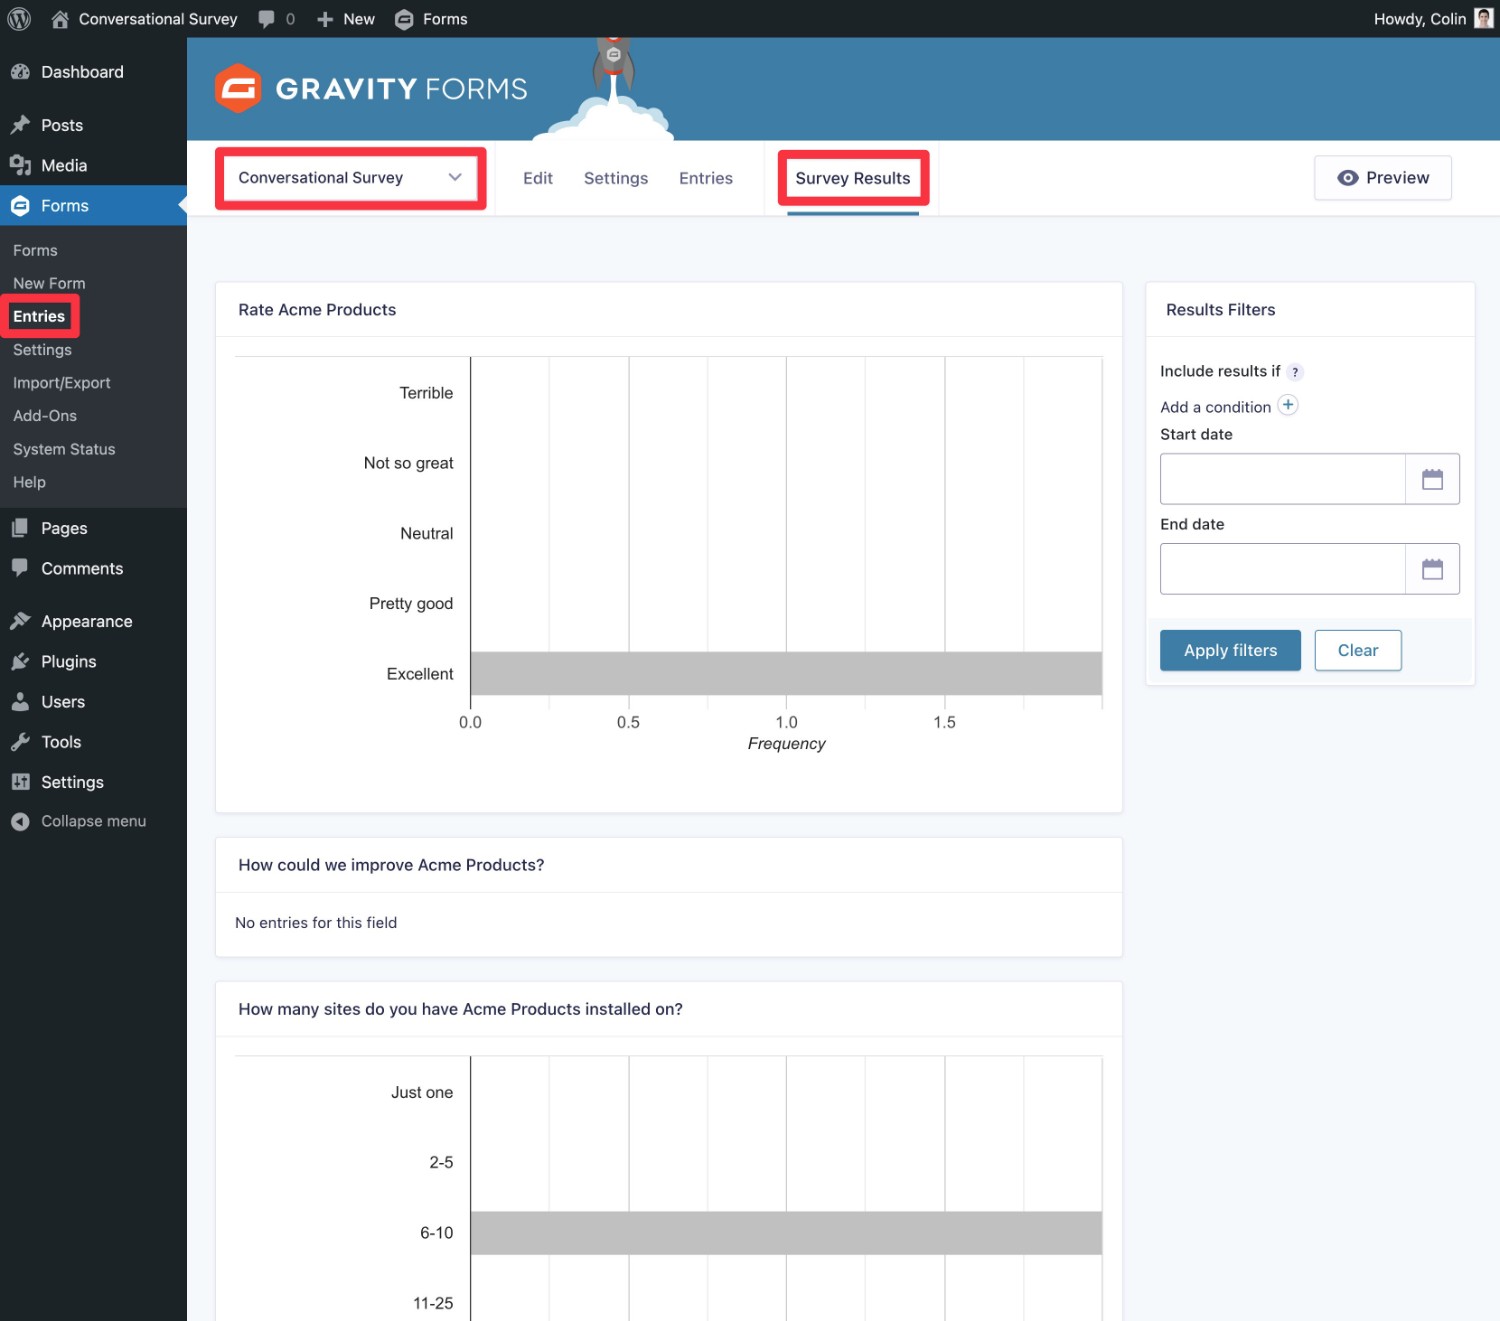The width and height of the screenshot is (1500, 1321).
Task: Click the 6-10 bar in sites chart
Action: (786, 1233)
